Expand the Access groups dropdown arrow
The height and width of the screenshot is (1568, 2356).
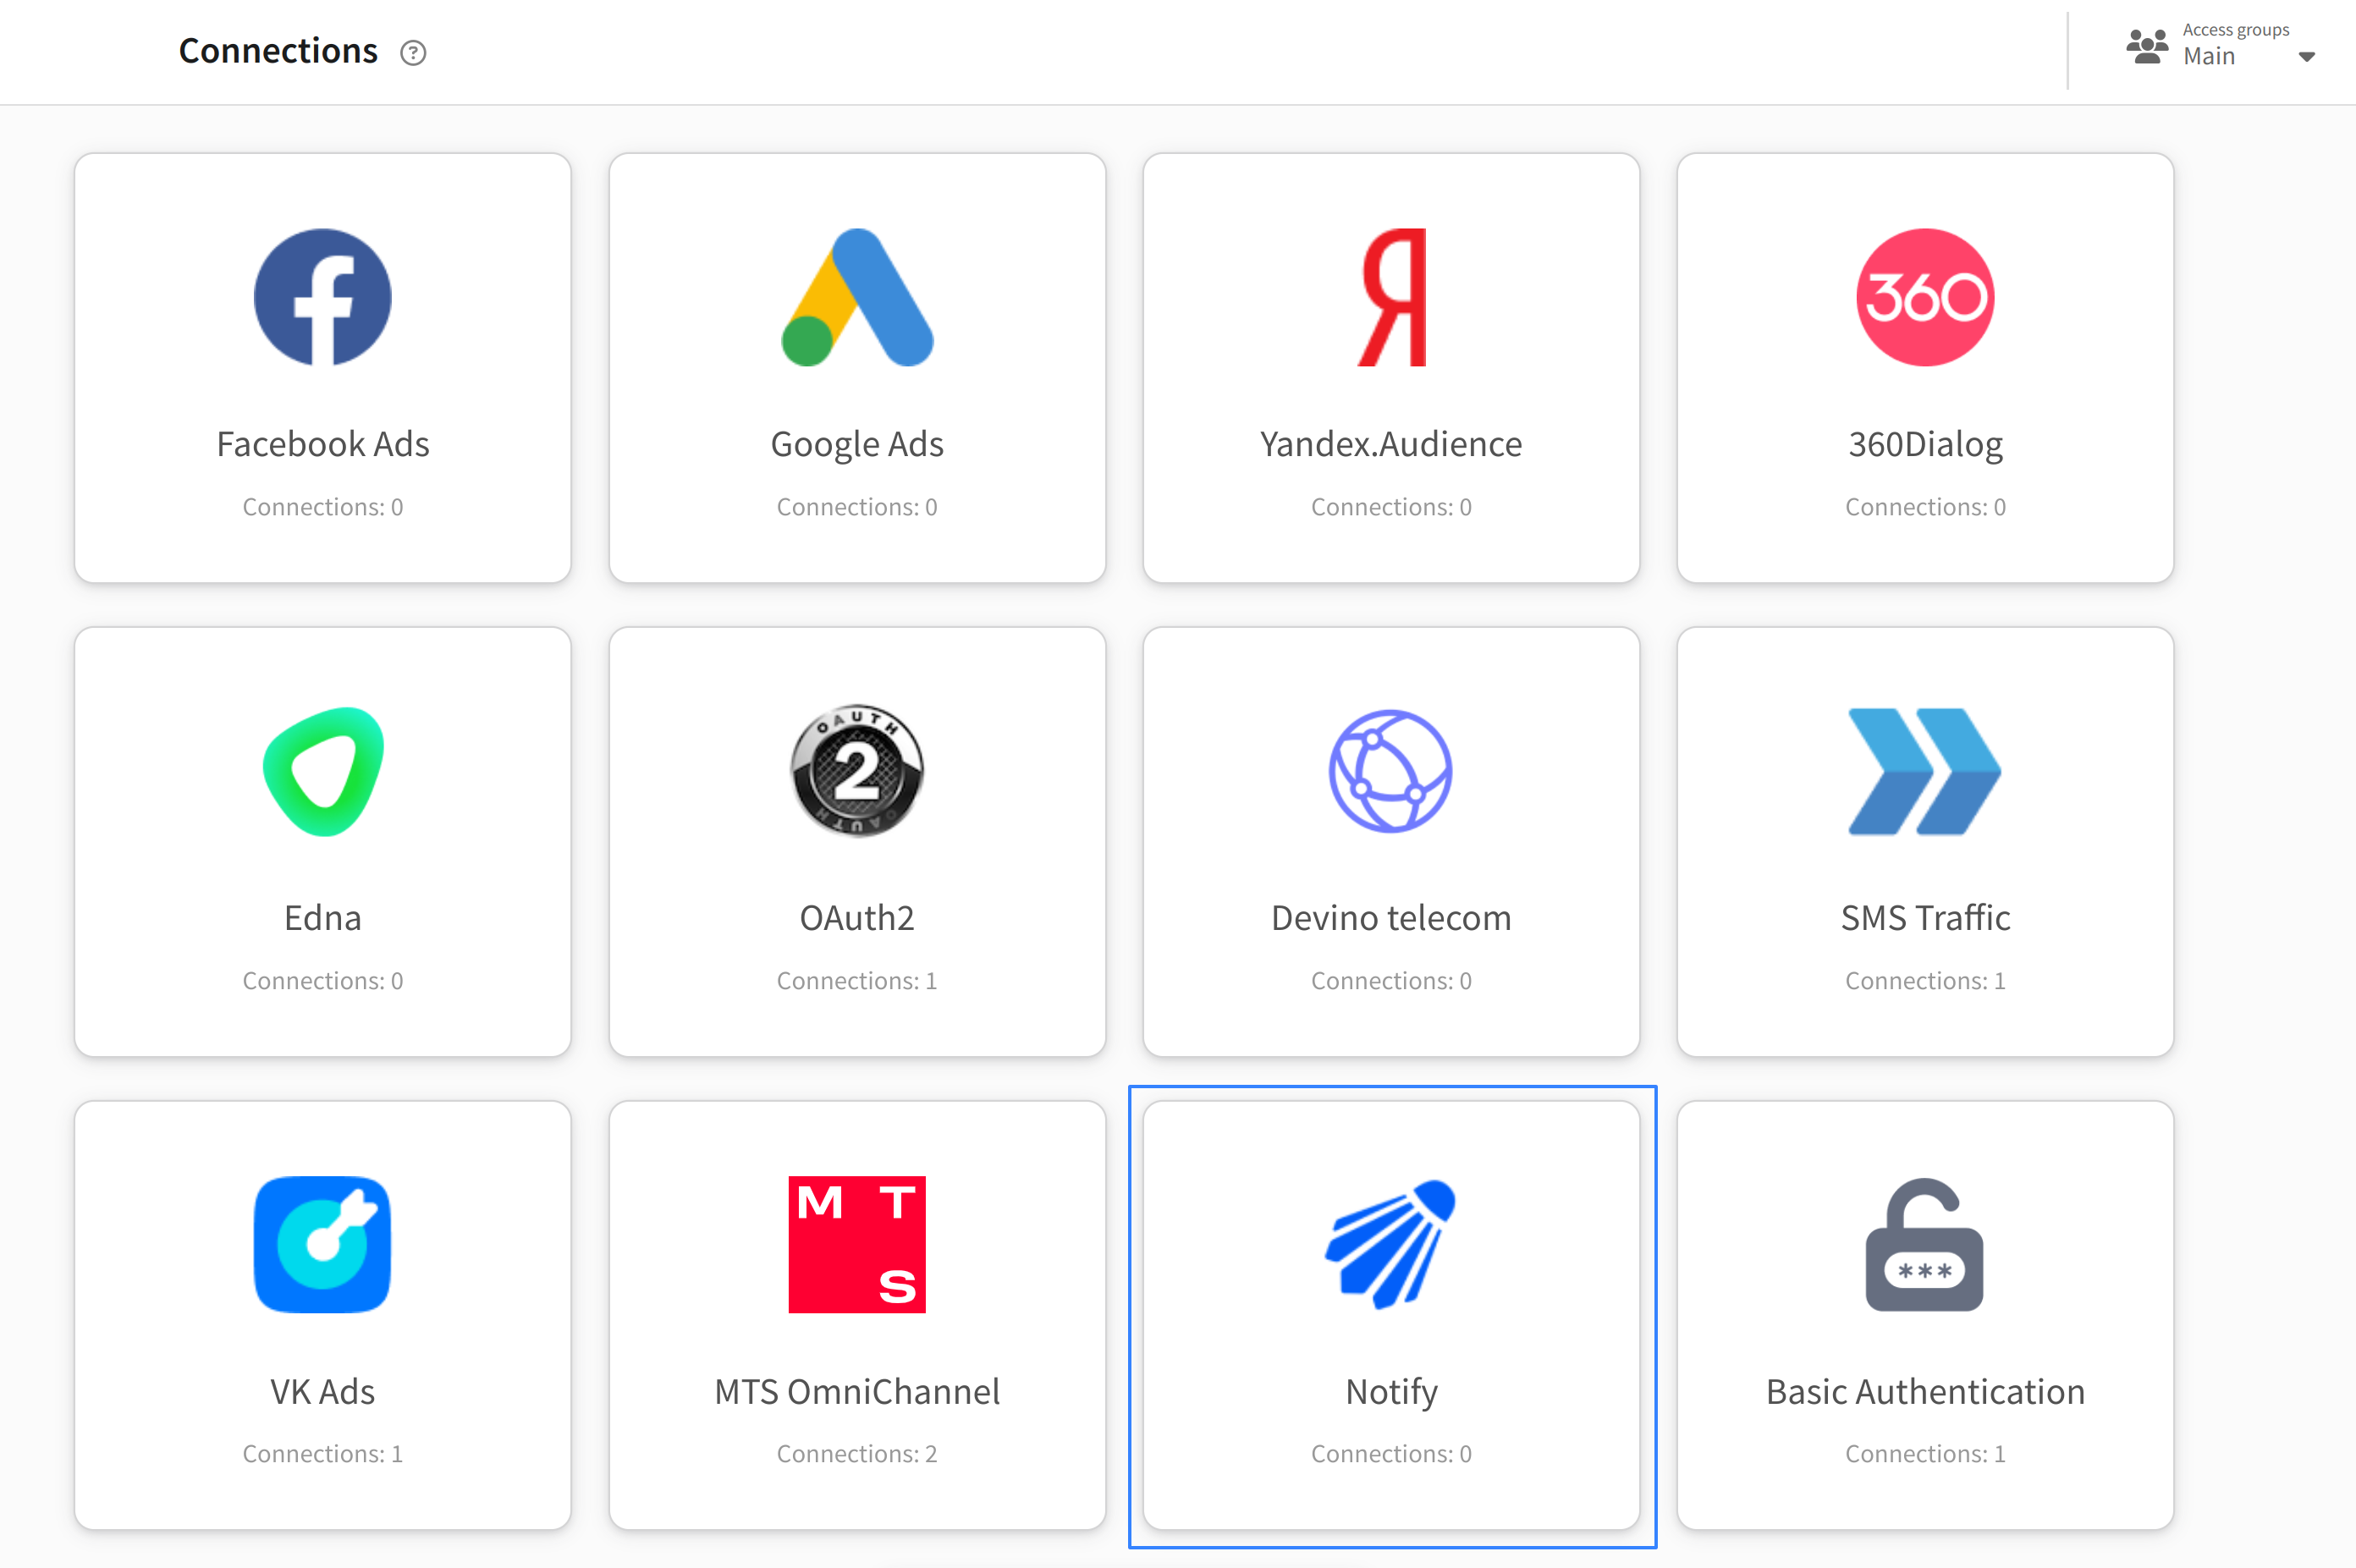point(2306,57)
